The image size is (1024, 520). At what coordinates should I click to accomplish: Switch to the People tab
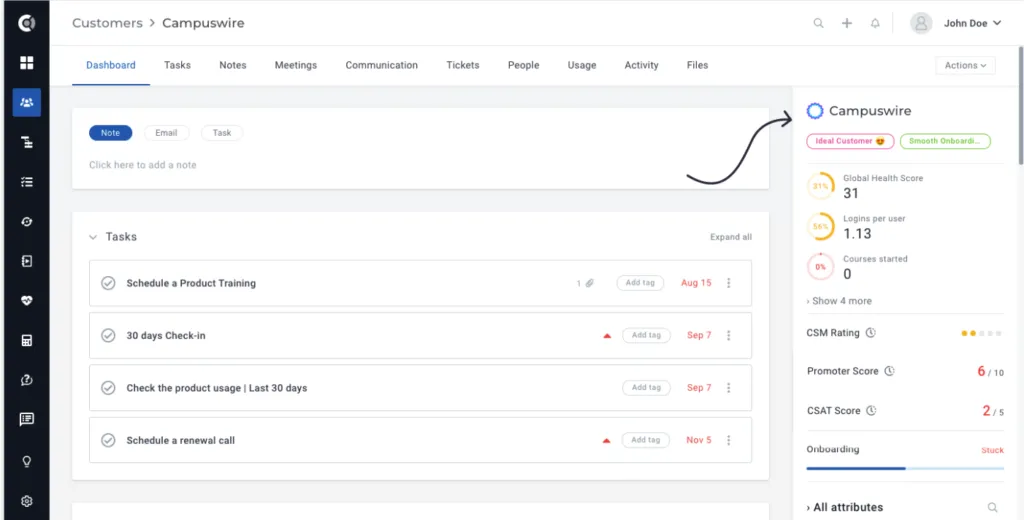524,65
